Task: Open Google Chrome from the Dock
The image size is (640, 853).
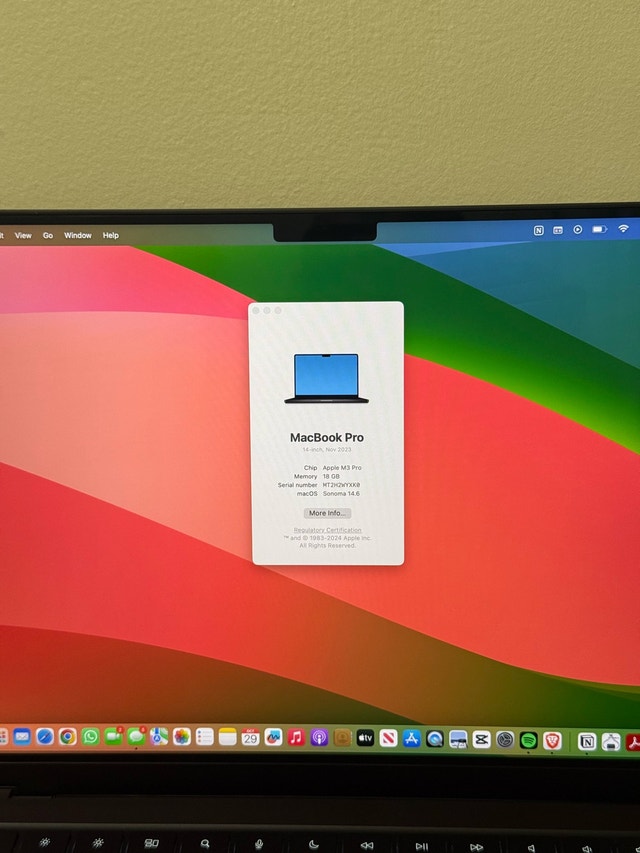Action: coord(67,737)
